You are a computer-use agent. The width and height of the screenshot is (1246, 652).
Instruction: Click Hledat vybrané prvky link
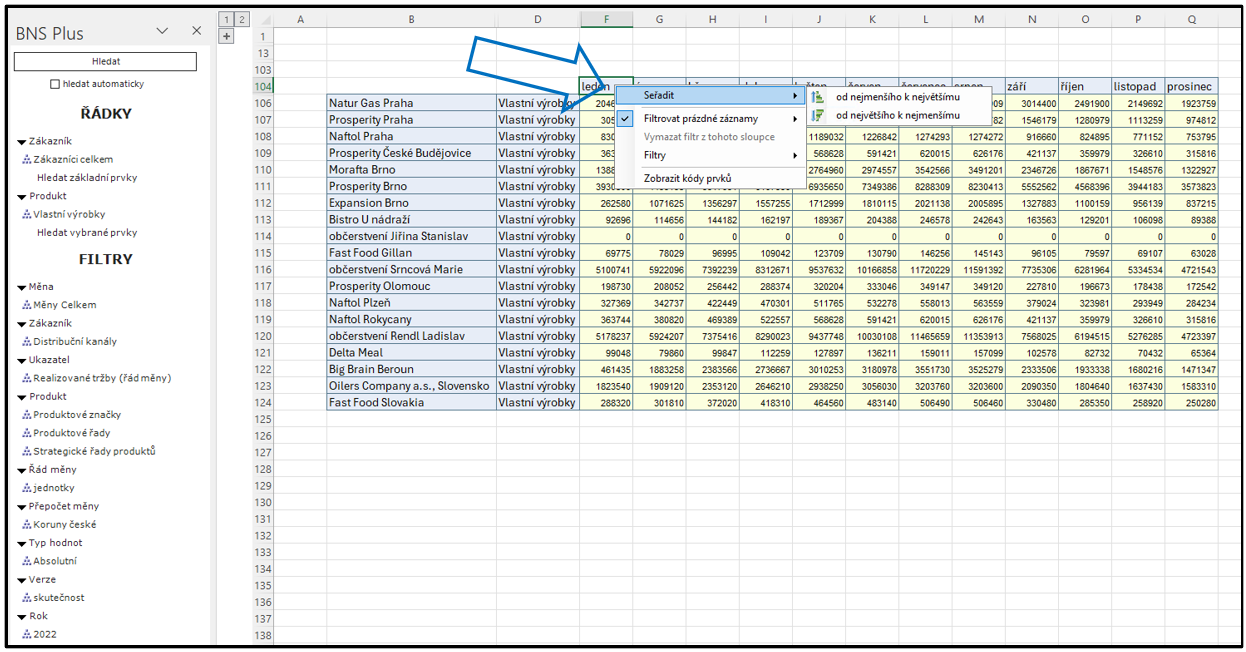click(x=85, y=232)
